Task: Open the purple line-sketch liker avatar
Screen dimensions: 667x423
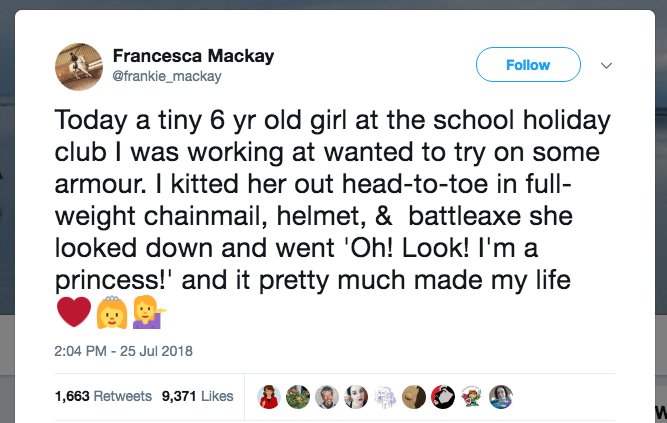Action: [385, 396]
